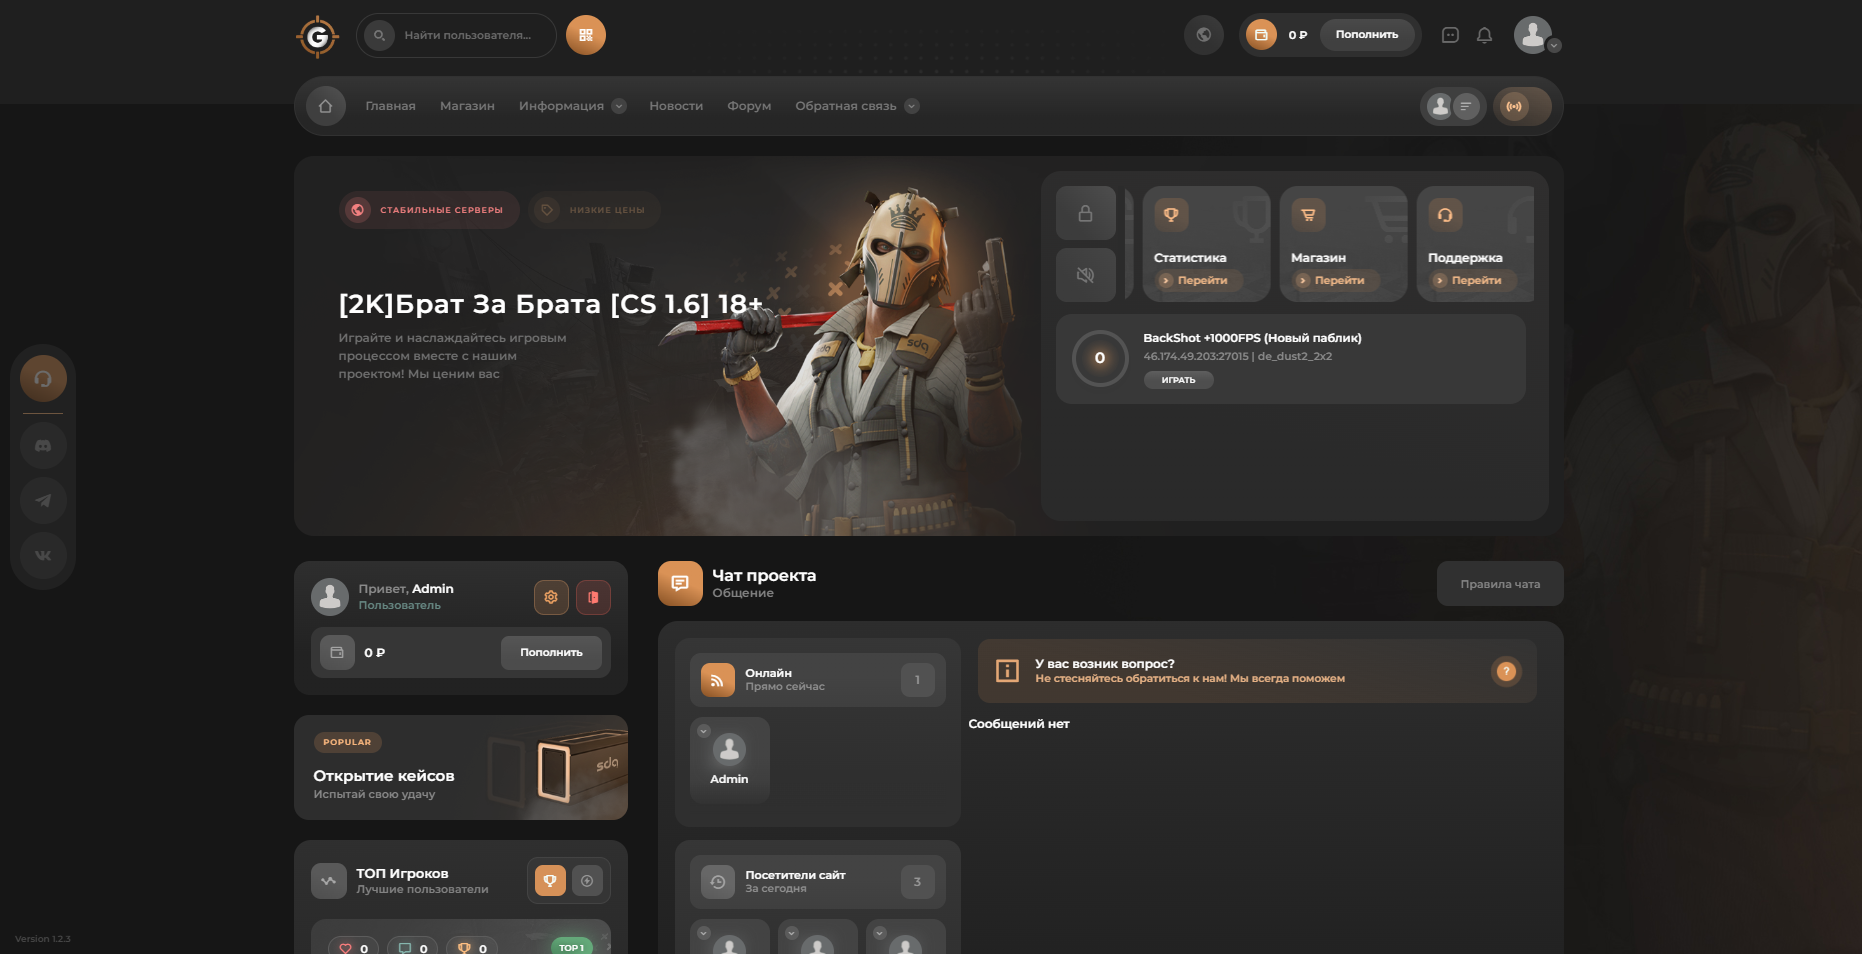Viewport: 1862px width, 954px height.
Task: Click the red logout icon beside Admin
Action: [593, 597]
